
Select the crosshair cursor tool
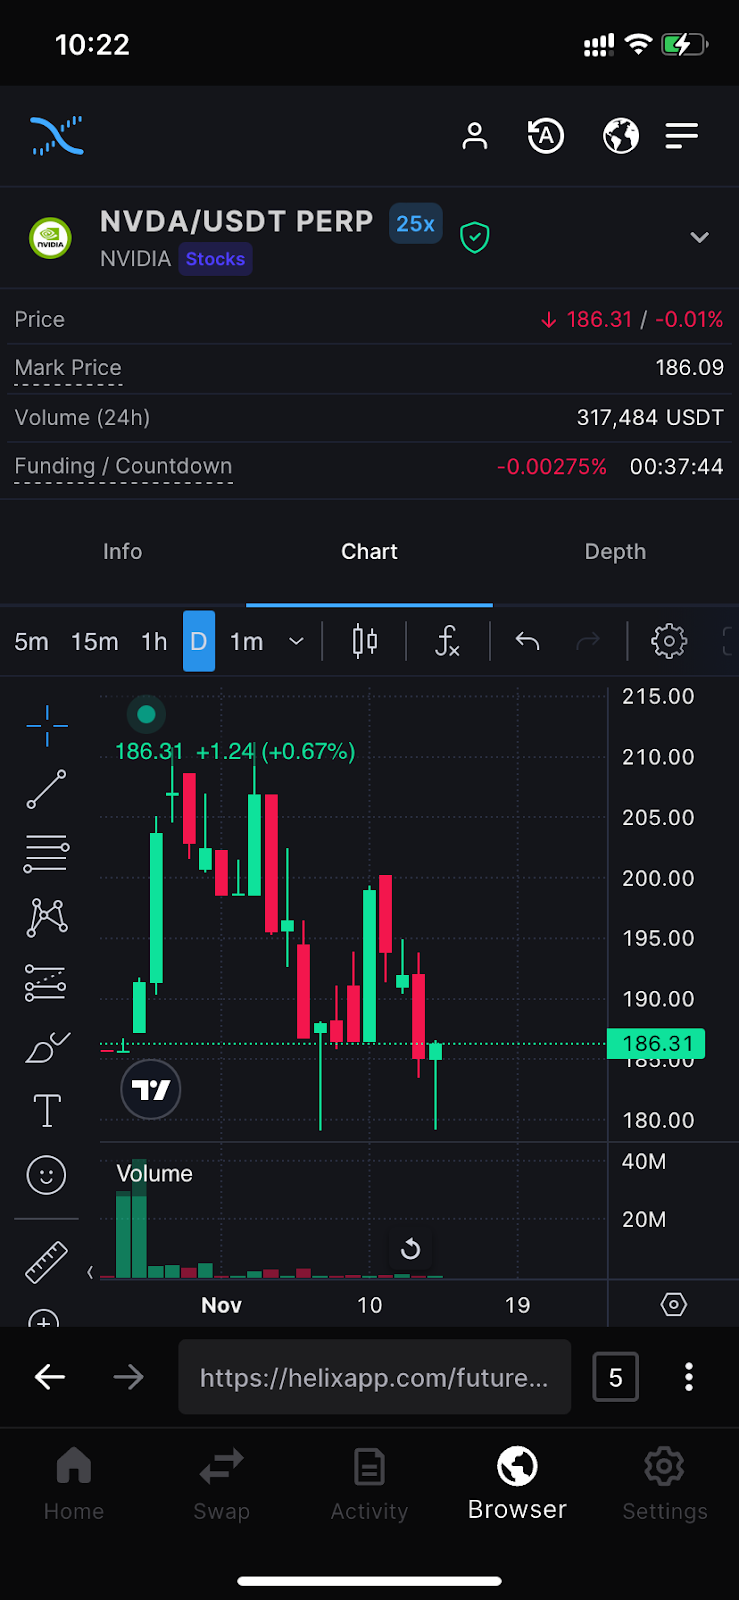(x=47, y=725)
